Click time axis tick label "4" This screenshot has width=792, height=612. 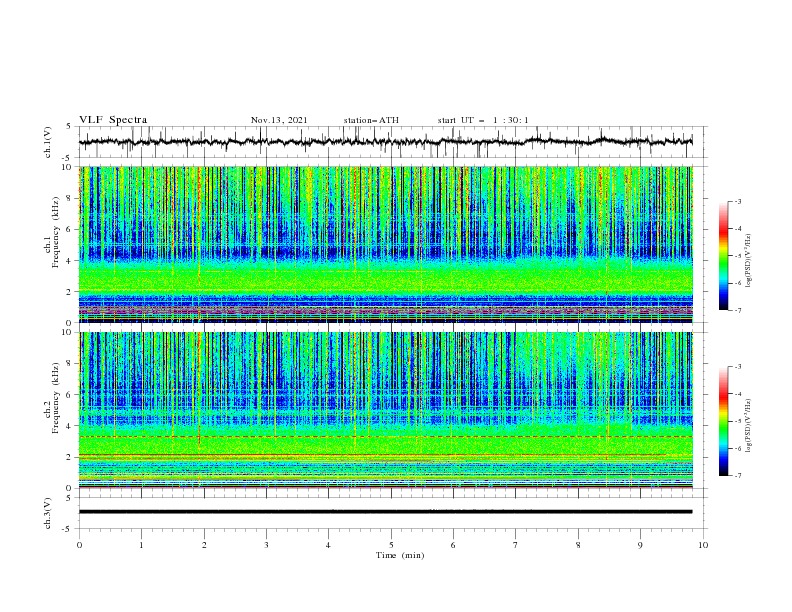328,545
